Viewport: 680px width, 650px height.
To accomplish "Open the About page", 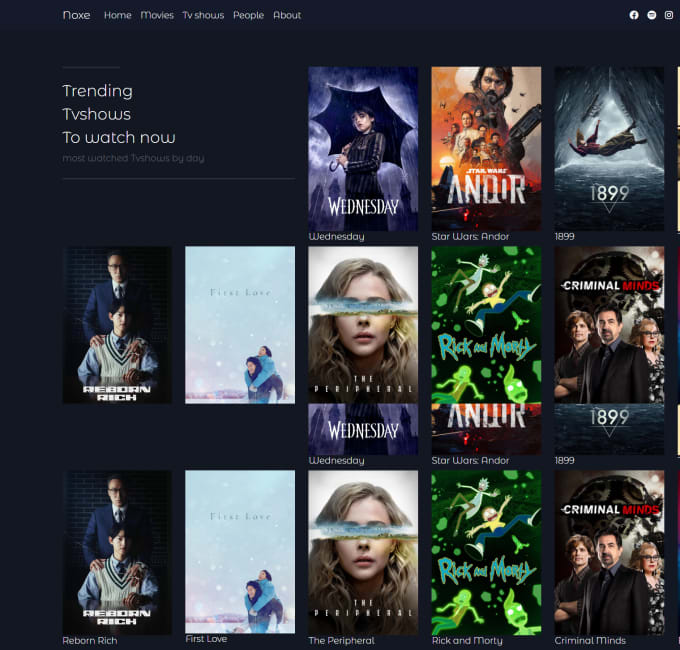I will [287, 15].
